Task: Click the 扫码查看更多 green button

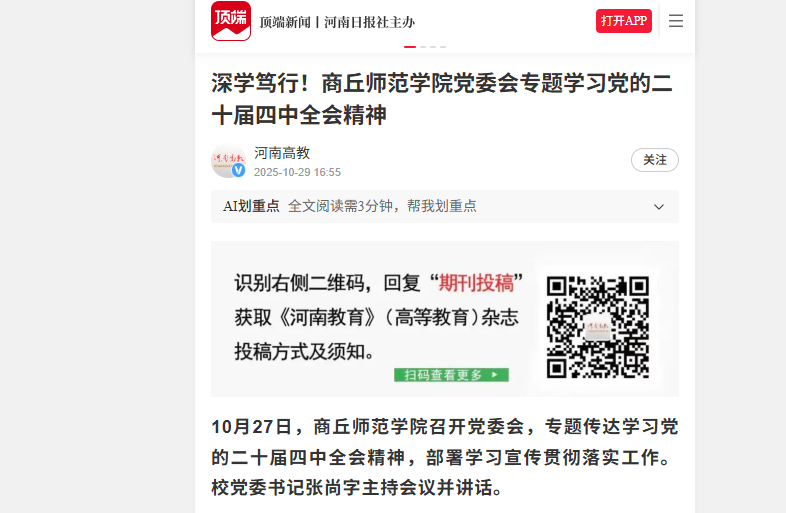Action: [451, 375]
